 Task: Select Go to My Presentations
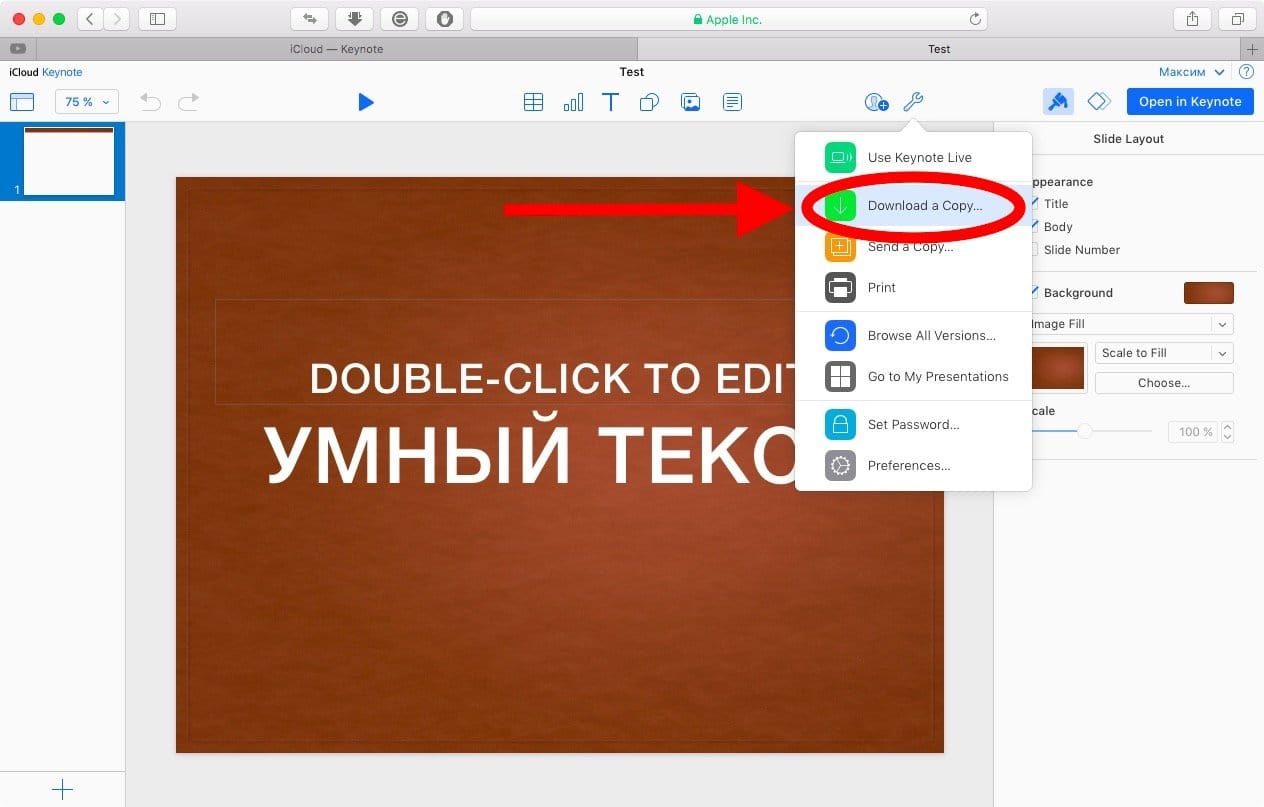pos(913,377)
